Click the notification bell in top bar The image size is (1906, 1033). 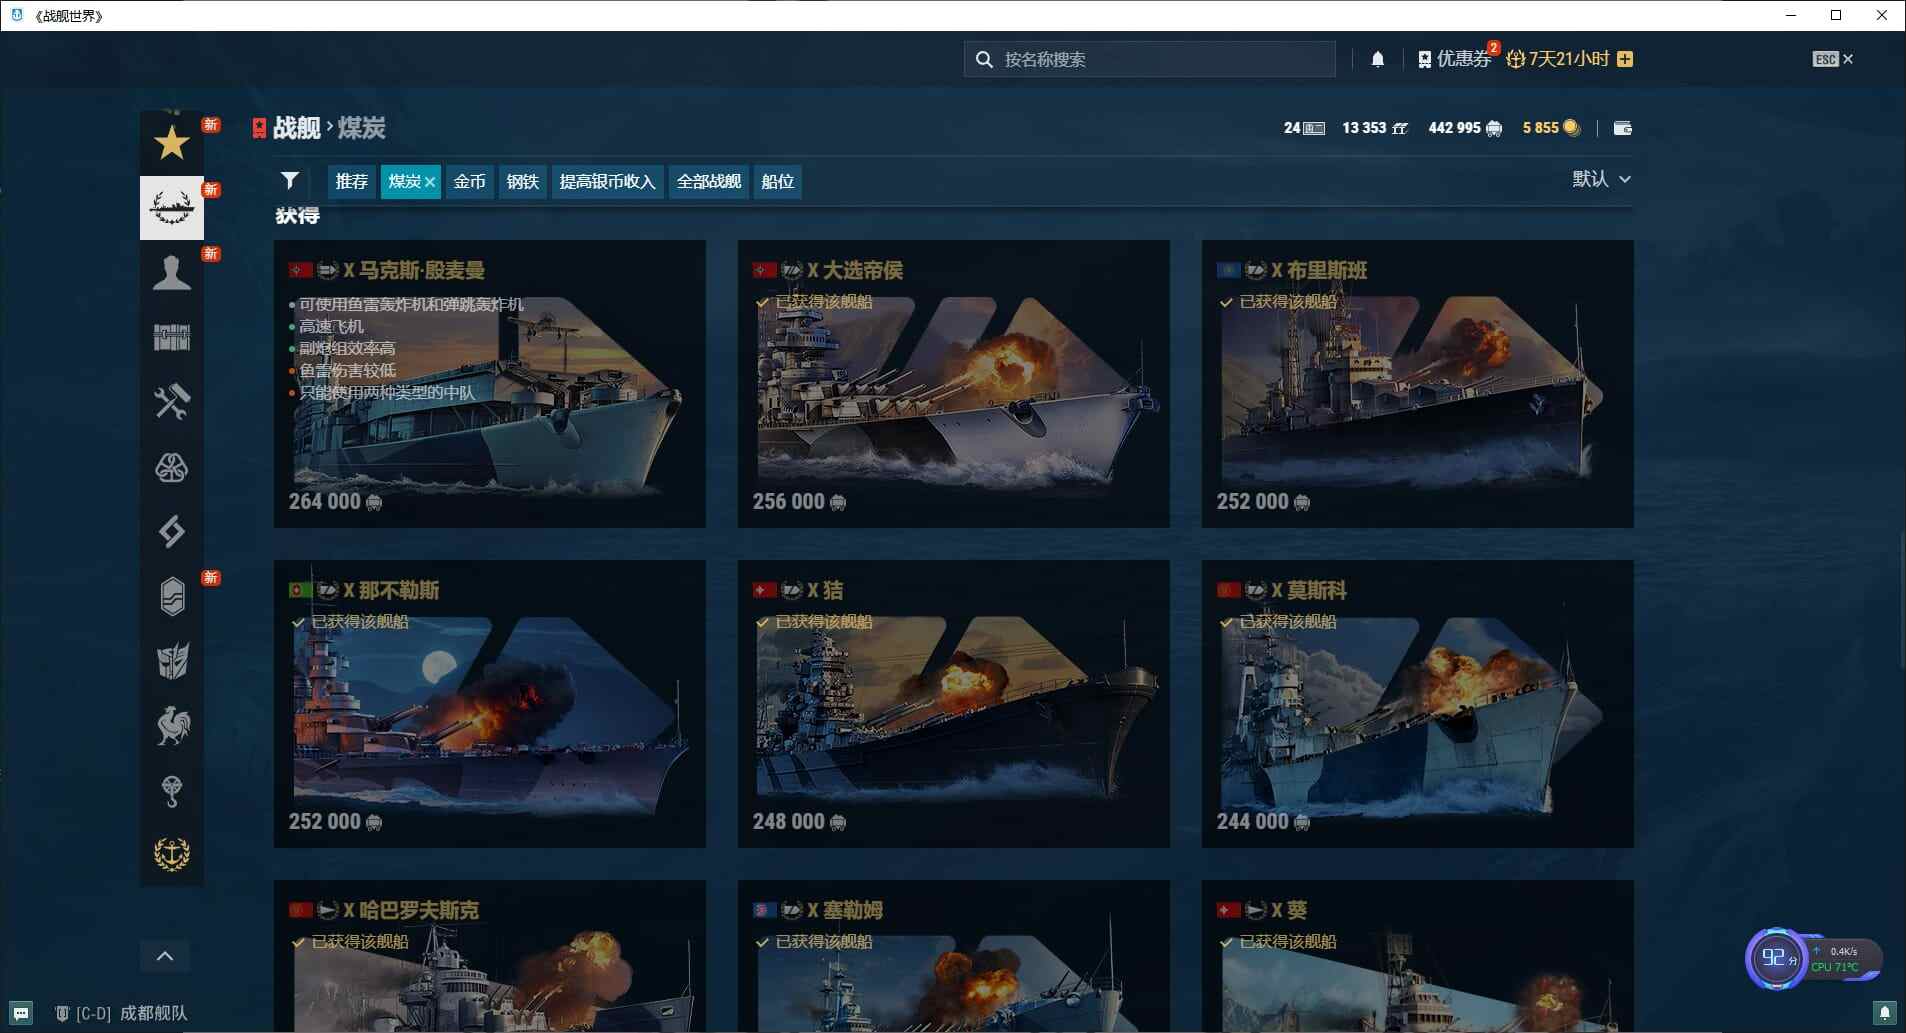pos(1377,59)
